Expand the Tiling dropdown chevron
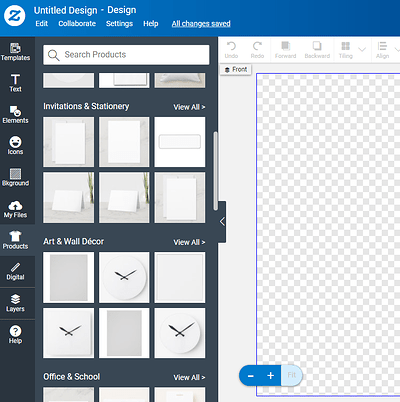 tap(362, 50)
